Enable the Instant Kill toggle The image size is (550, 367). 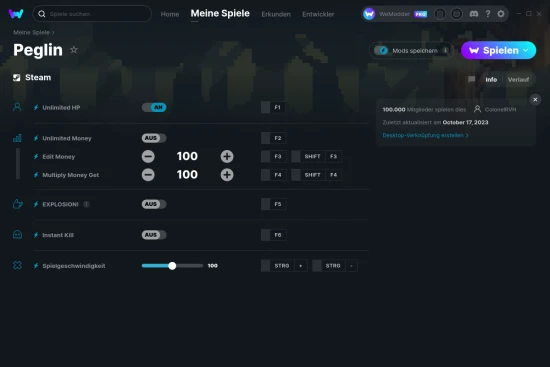coord(154,235)
